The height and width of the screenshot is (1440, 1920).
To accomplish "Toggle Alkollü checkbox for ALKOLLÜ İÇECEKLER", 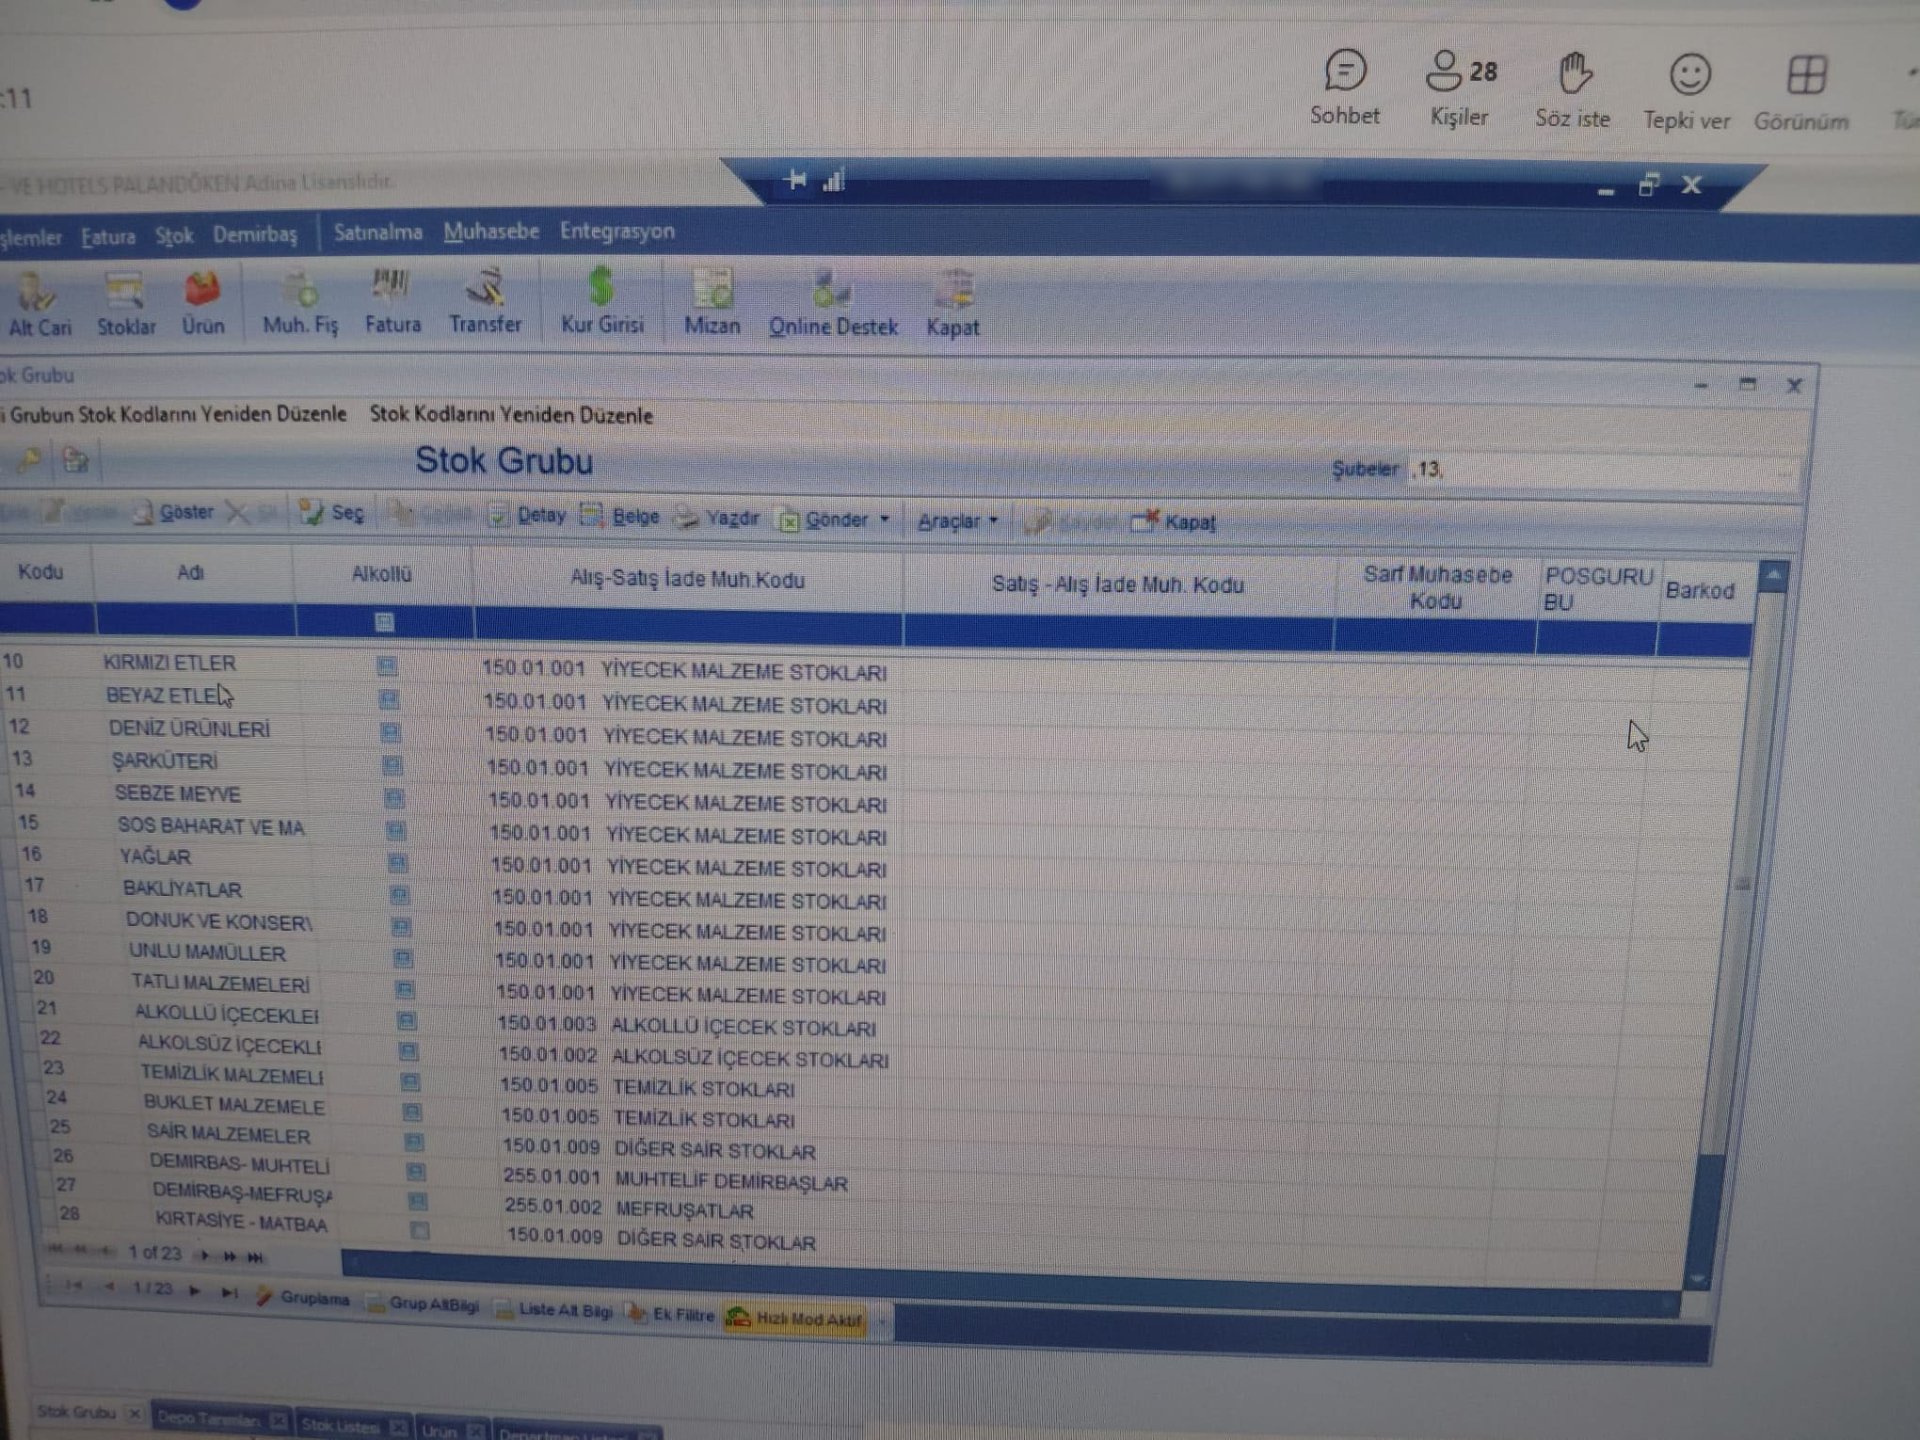I will coord(406,1021).
